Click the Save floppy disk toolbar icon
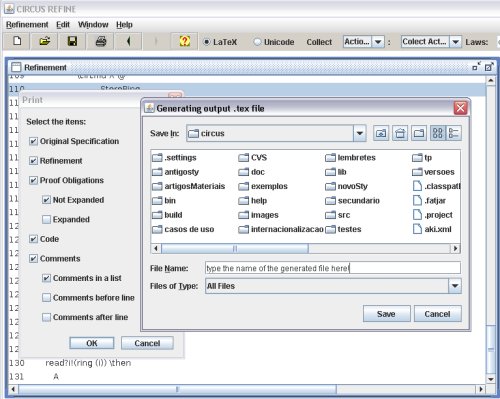Screen dimensions: 500x399 pos(72,41)
